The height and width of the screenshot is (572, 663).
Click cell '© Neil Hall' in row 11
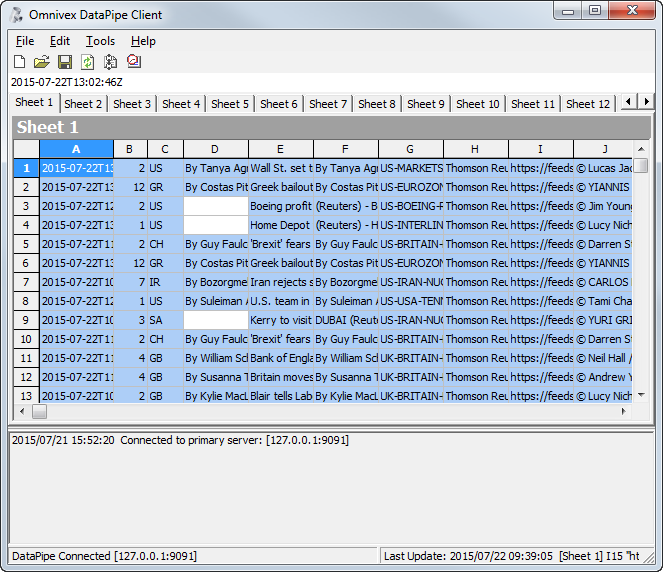tap(603, 359)
